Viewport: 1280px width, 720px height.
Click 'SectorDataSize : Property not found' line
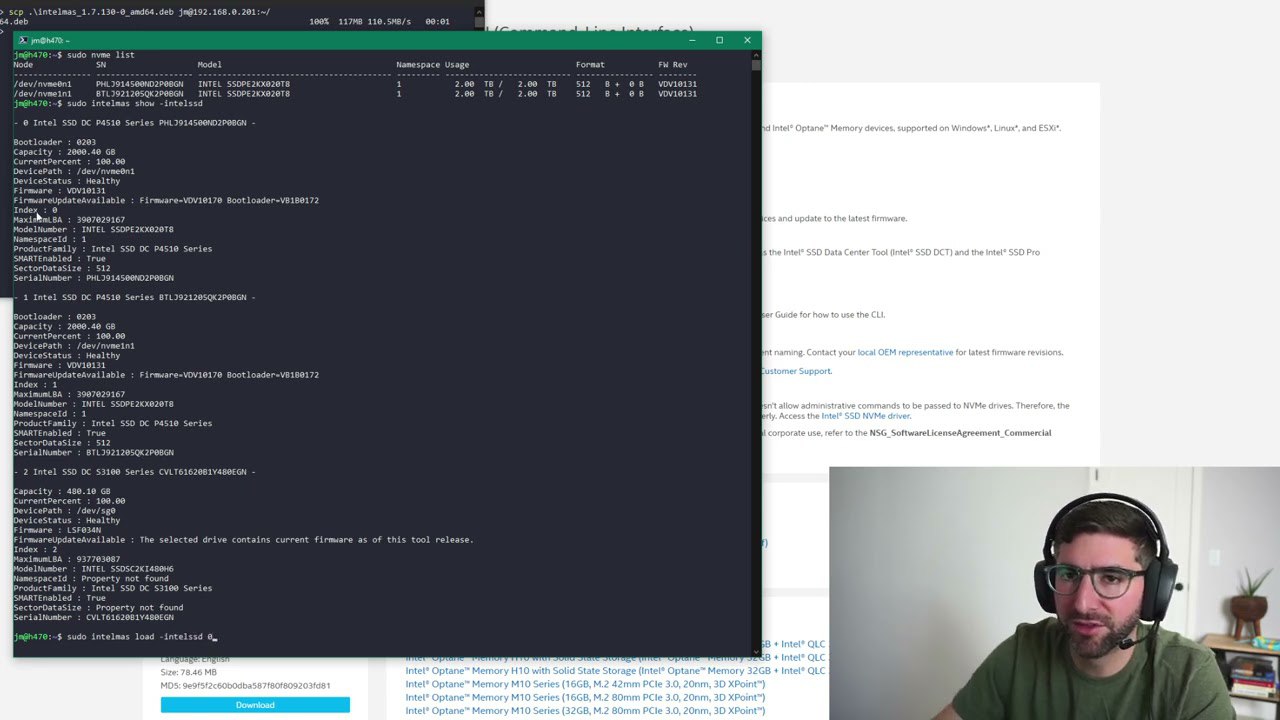click(x=98, y=608)
